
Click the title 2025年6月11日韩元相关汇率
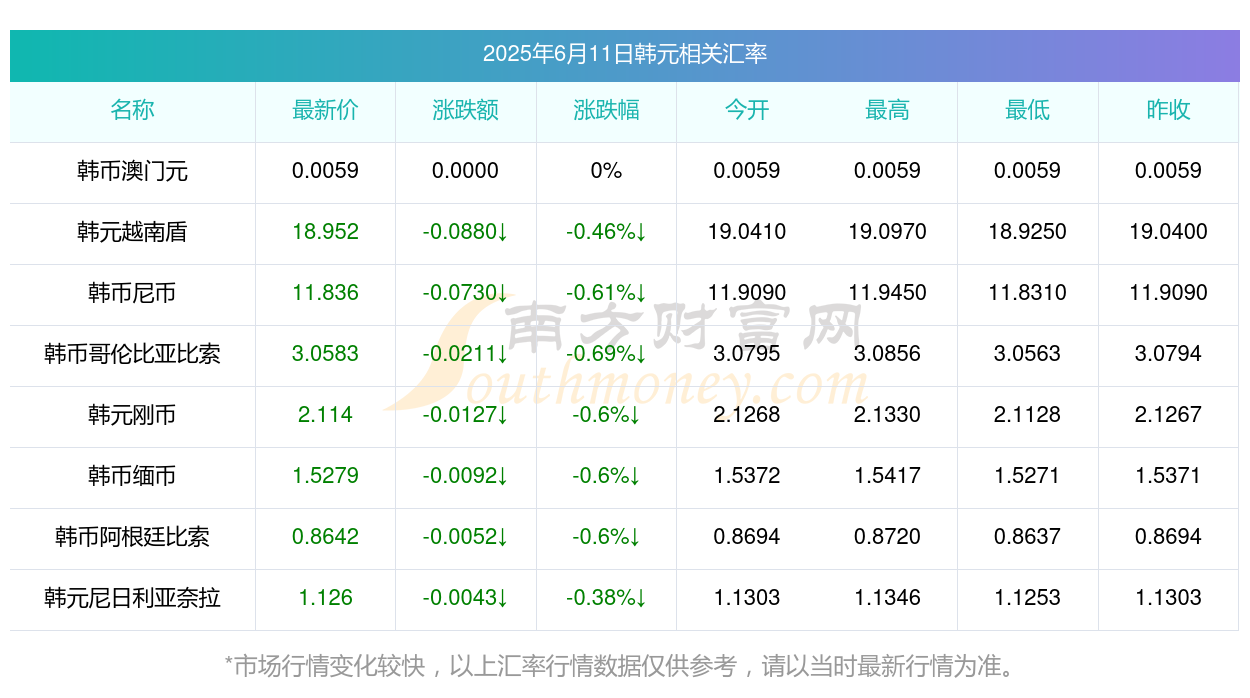click(x=625, y=54)
